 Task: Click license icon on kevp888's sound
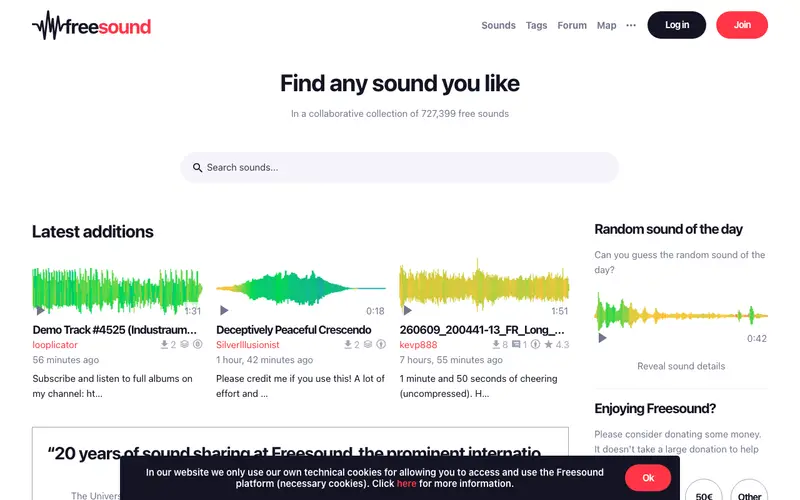tap(535, 345)
